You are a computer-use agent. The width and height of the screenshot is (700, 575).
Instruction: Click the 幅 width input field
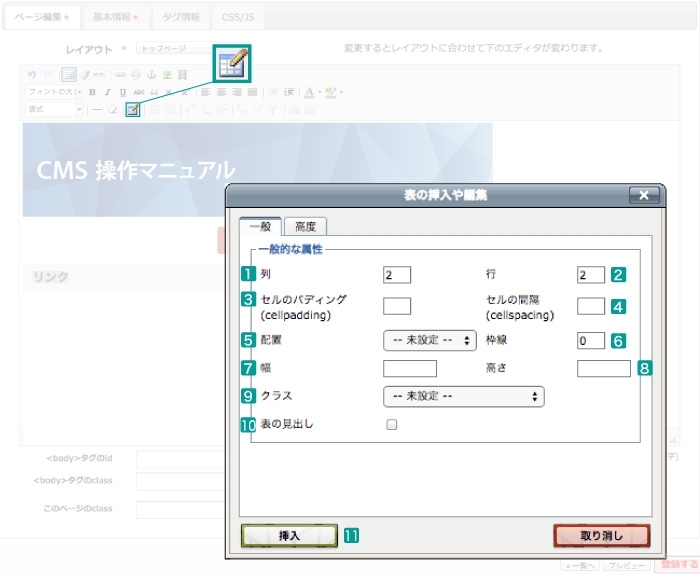tap(410, 369)
